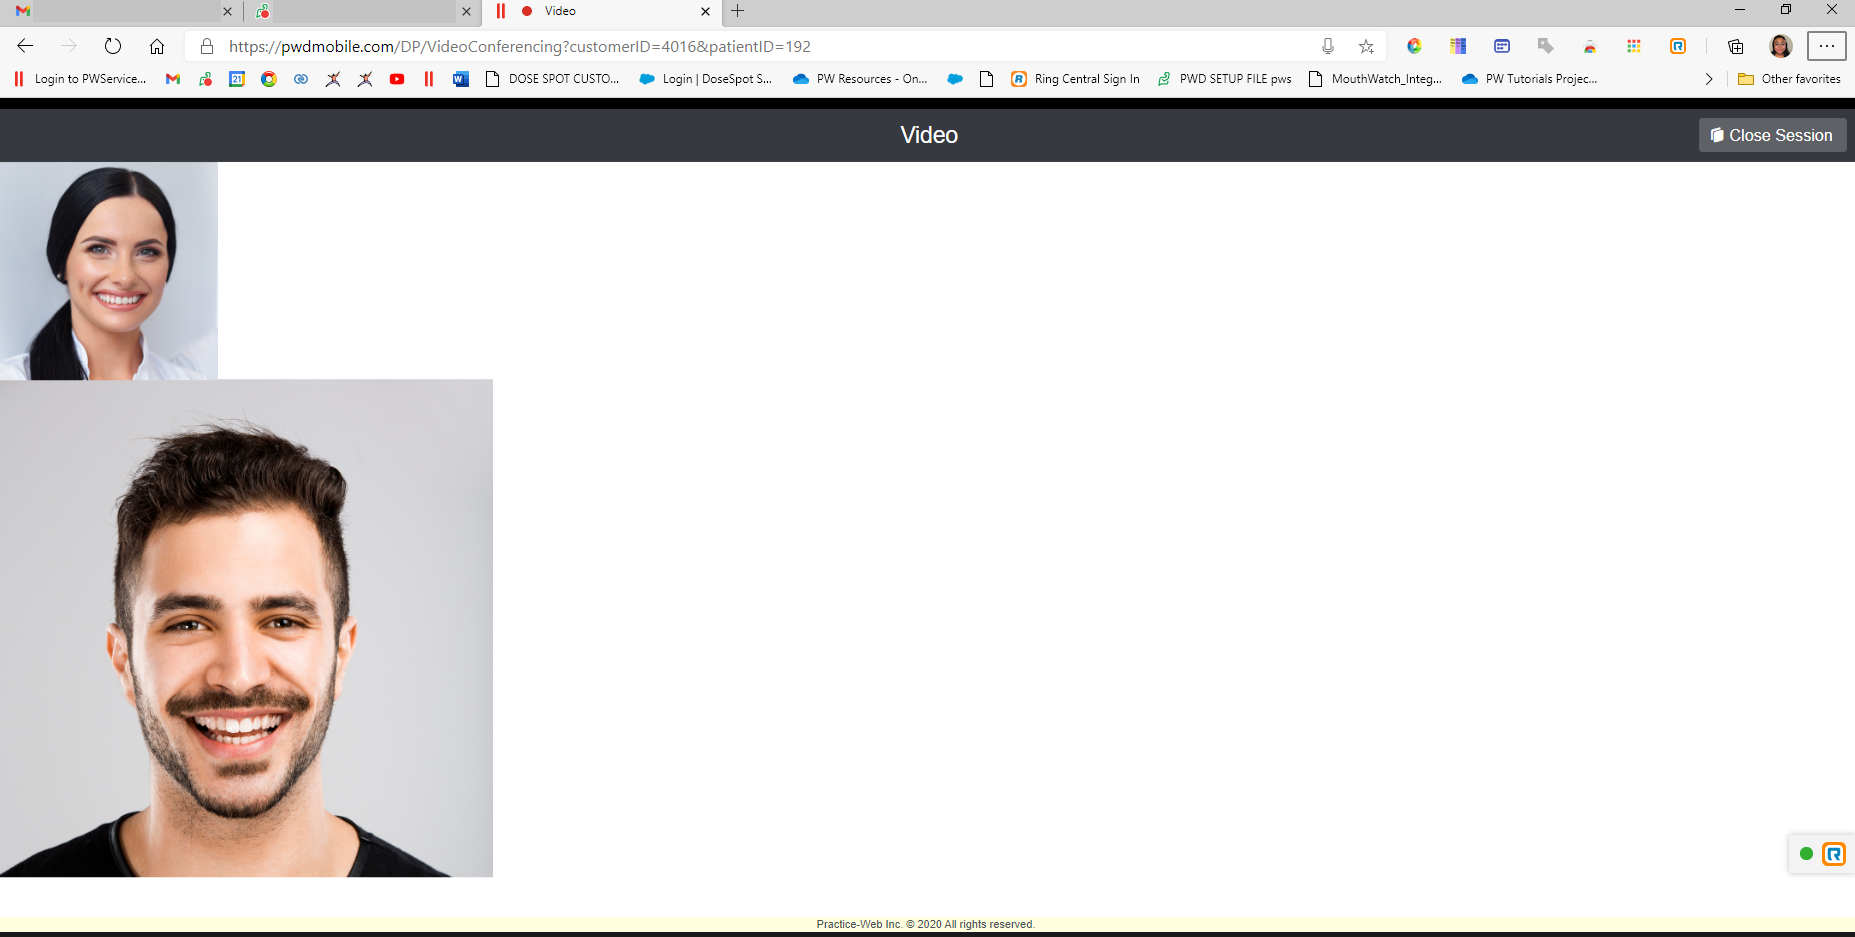
Task: Open Login | DoseSpot bookmark
Action: [706, 79]
